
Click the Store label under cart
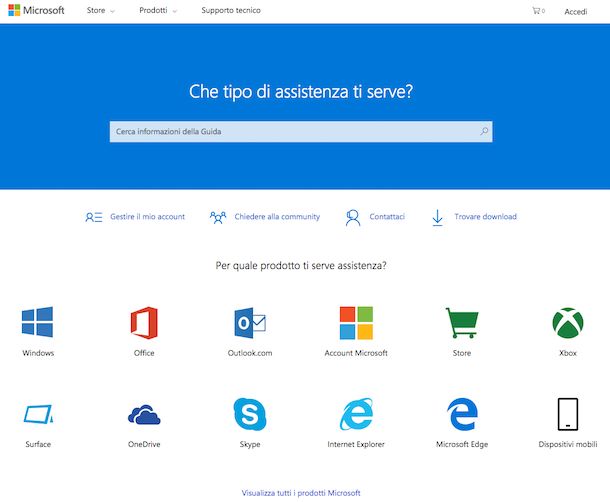[462, 353]
